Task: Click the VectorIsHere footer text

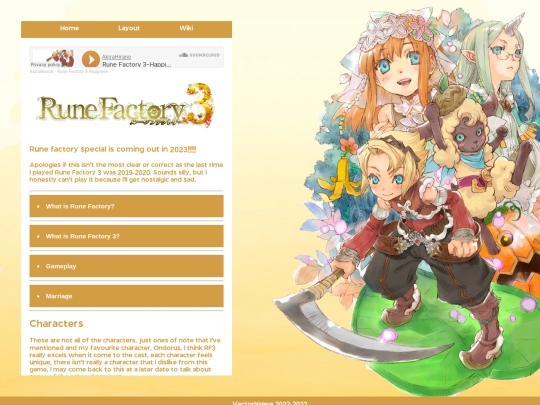Action: click(270, 403)
